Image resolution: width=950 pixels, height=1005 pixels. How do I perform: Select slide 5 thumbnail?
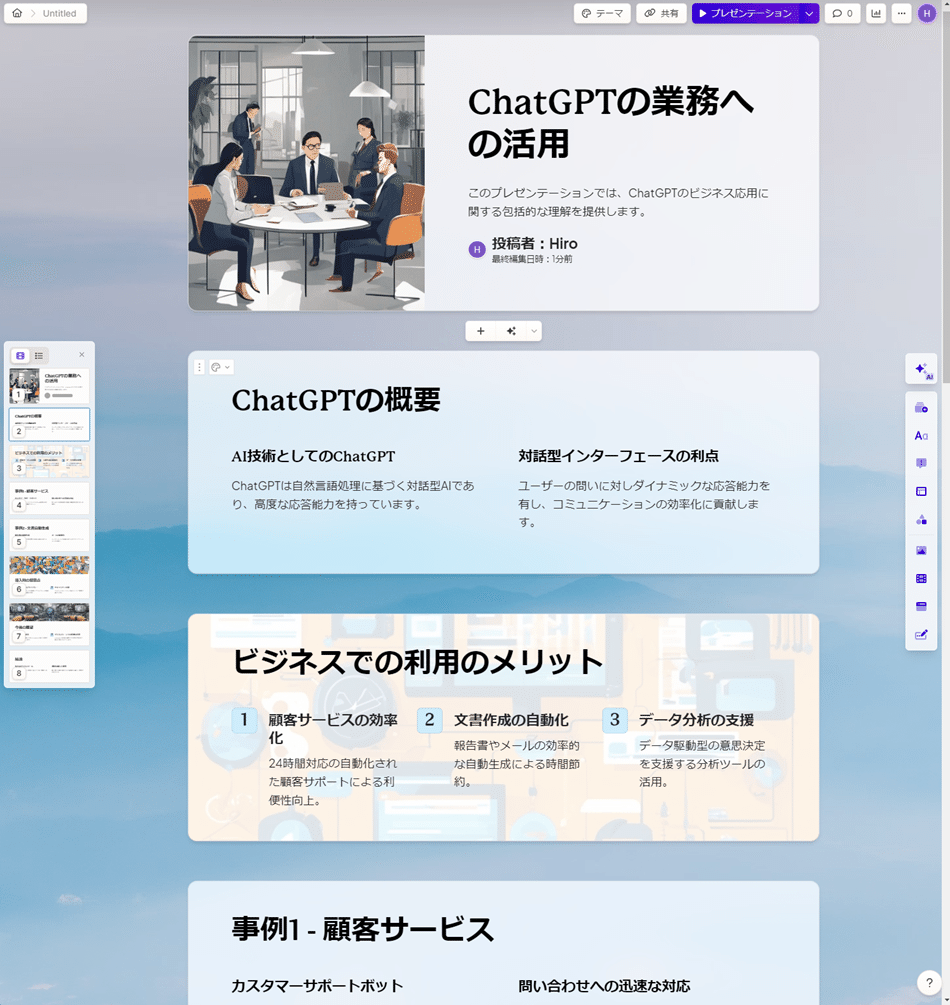pyautogui.click(x=49, y=535)
